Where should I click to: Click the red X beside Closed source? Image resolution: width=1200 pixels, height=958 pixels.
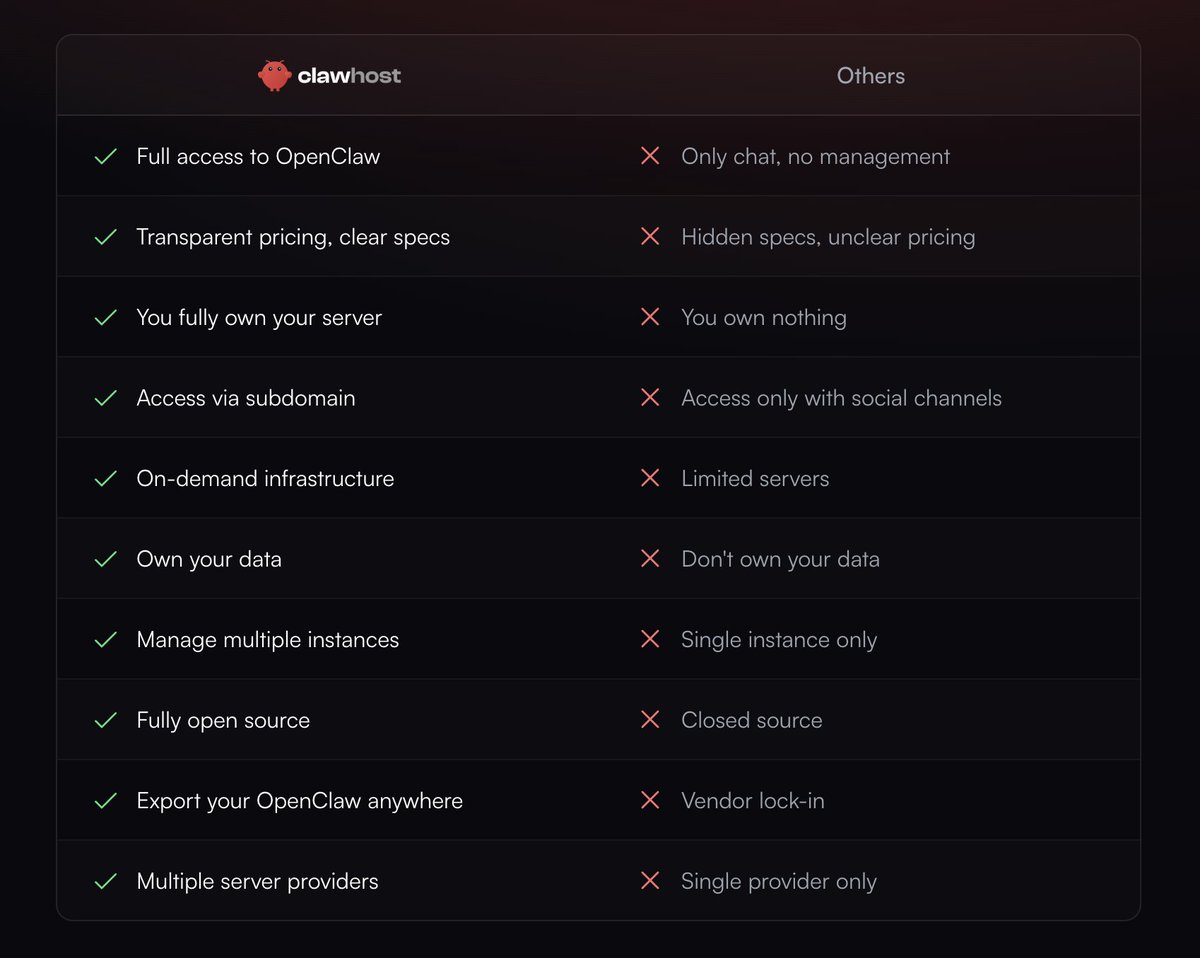[650, 720]
